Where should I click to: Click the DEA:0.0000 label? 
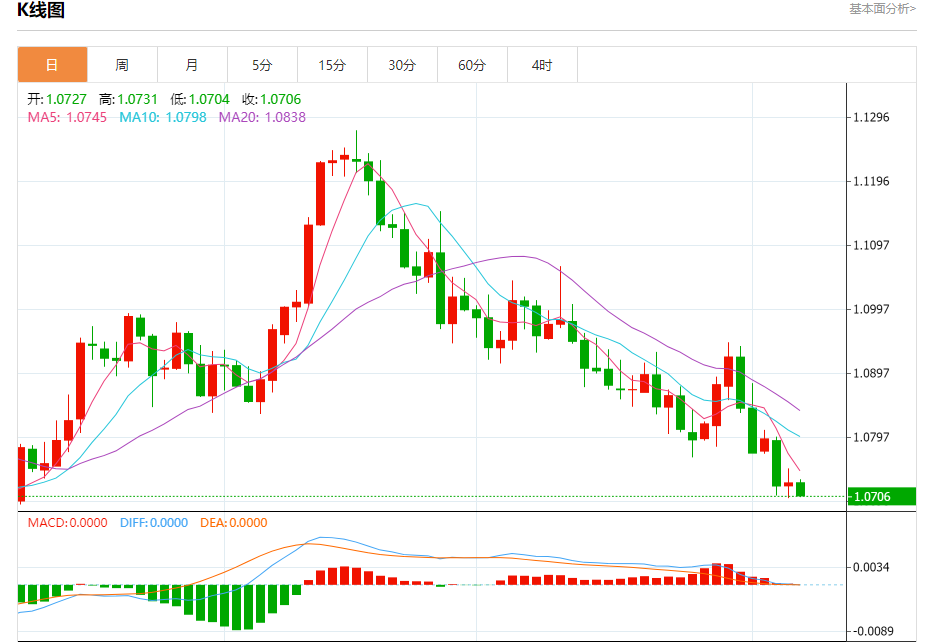tap(234, 523)
